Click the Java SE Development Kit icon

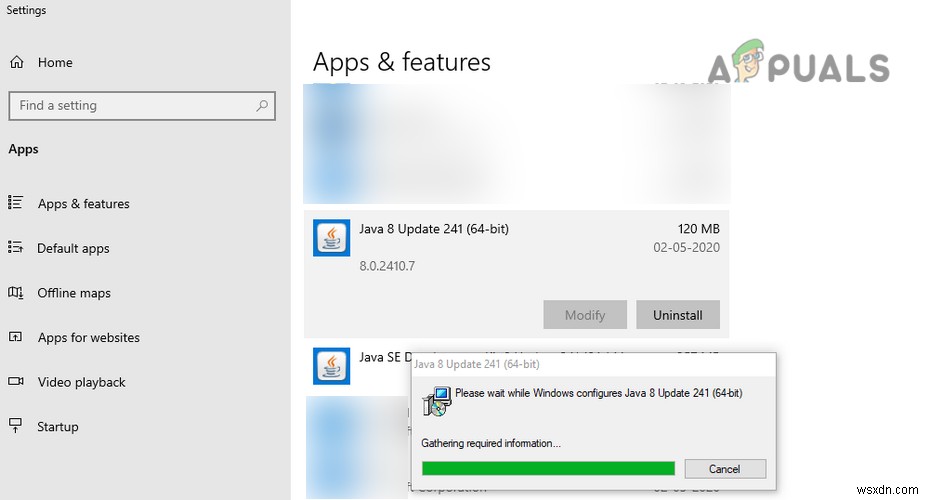pyautogui.click(x=332, y=366)
